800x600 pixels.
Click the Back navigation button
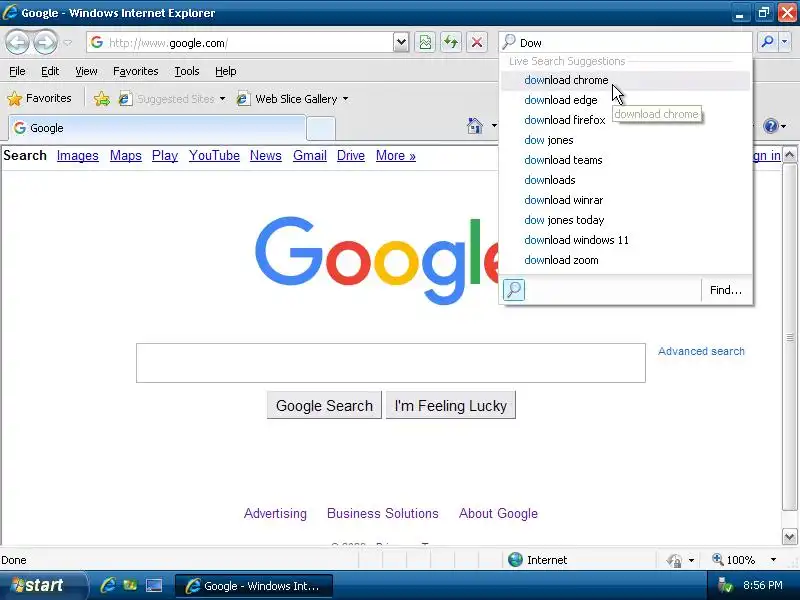(18, 42)
